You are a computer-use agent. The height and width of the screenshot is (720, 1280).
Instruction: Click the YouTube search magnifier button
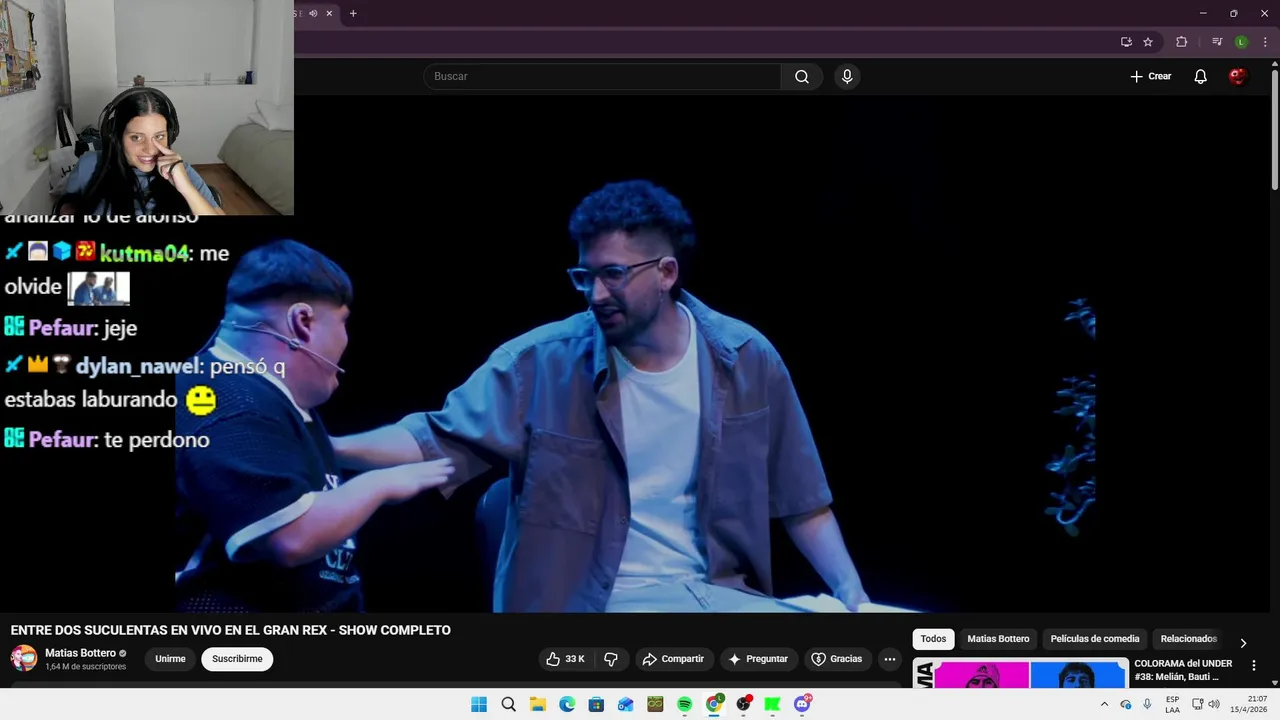pyautogui.click(x=802, y=77)
